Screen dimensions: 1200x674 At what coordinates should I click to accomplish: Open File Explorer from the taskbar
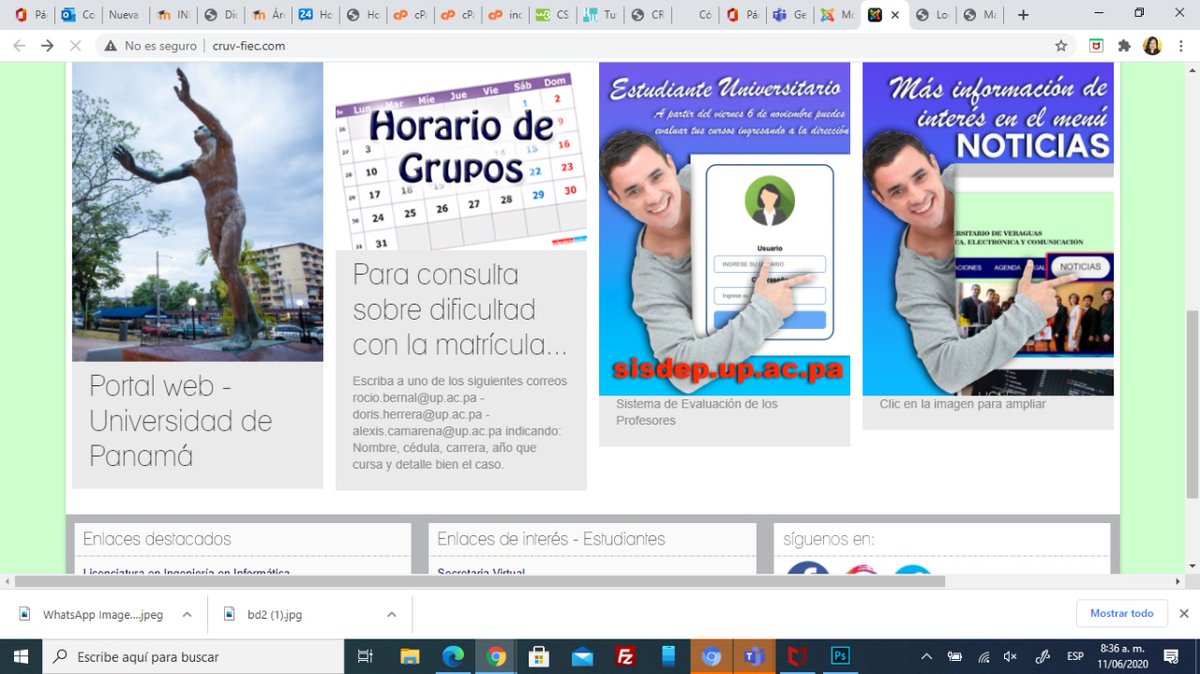[410, 657]
